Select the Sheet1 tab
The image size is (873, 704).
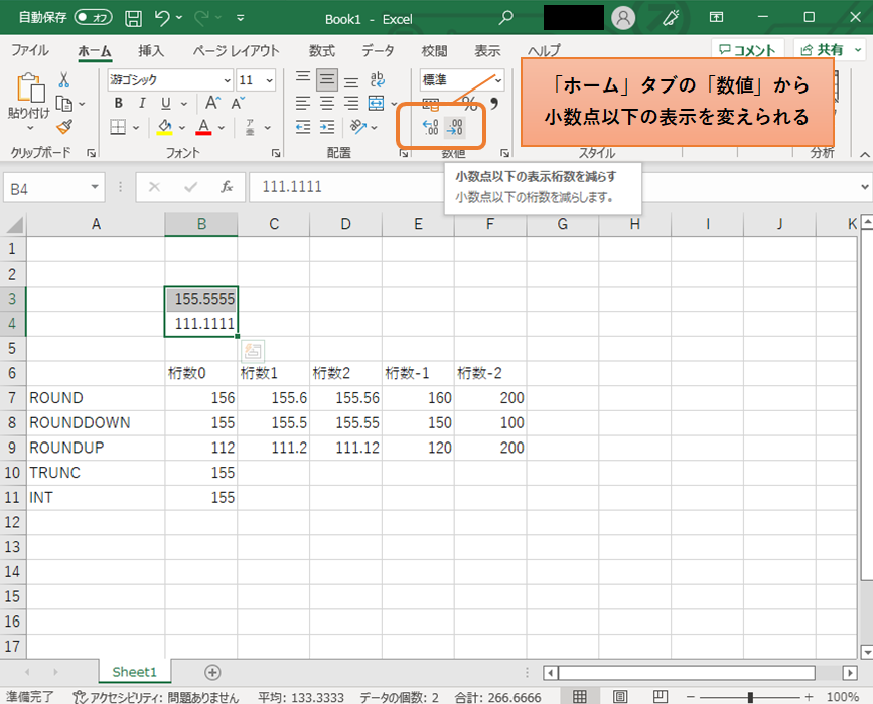[x=135, y=672]
